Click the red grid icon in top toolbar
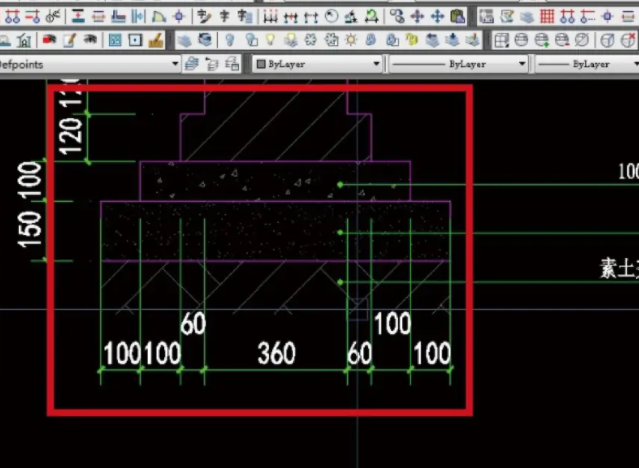Viewport: 639px width, 468px height. (x=547, y=16)
